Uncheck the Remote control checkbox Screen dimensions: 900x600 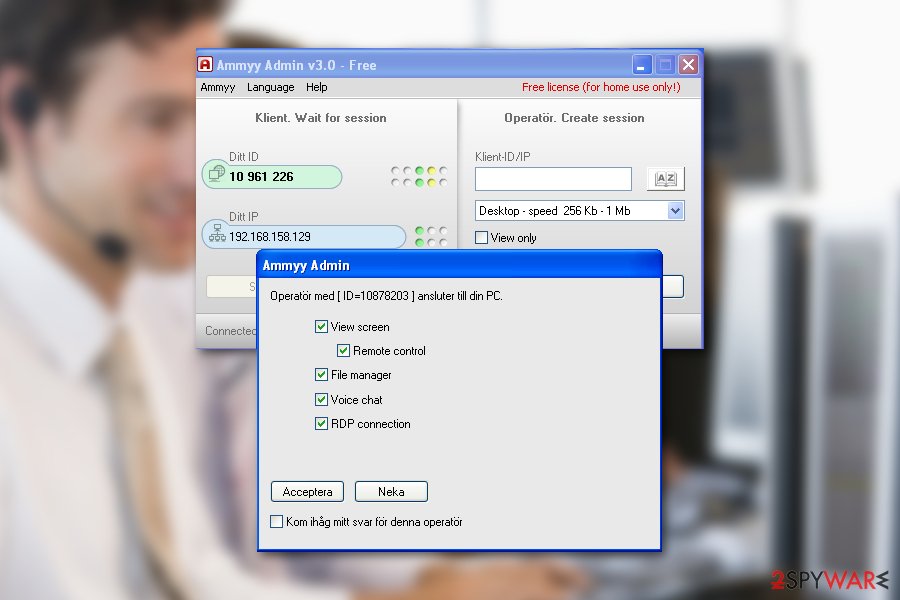343,350
